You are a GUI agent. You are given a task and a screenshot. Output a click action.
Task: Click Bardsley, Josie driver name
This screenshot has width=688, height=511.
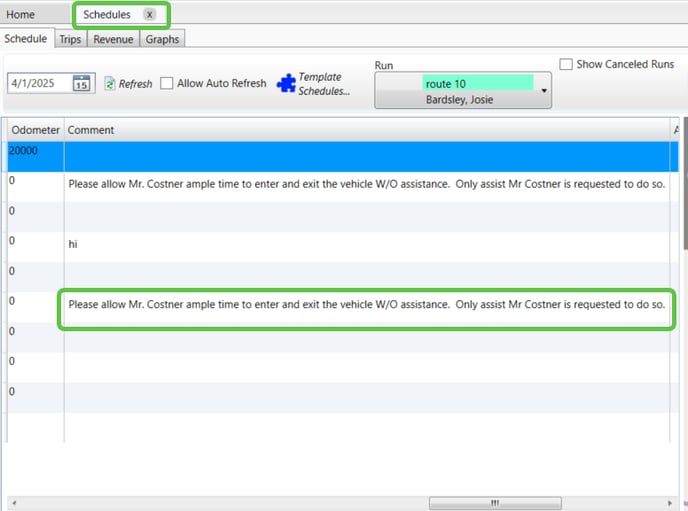click(459, 100)
